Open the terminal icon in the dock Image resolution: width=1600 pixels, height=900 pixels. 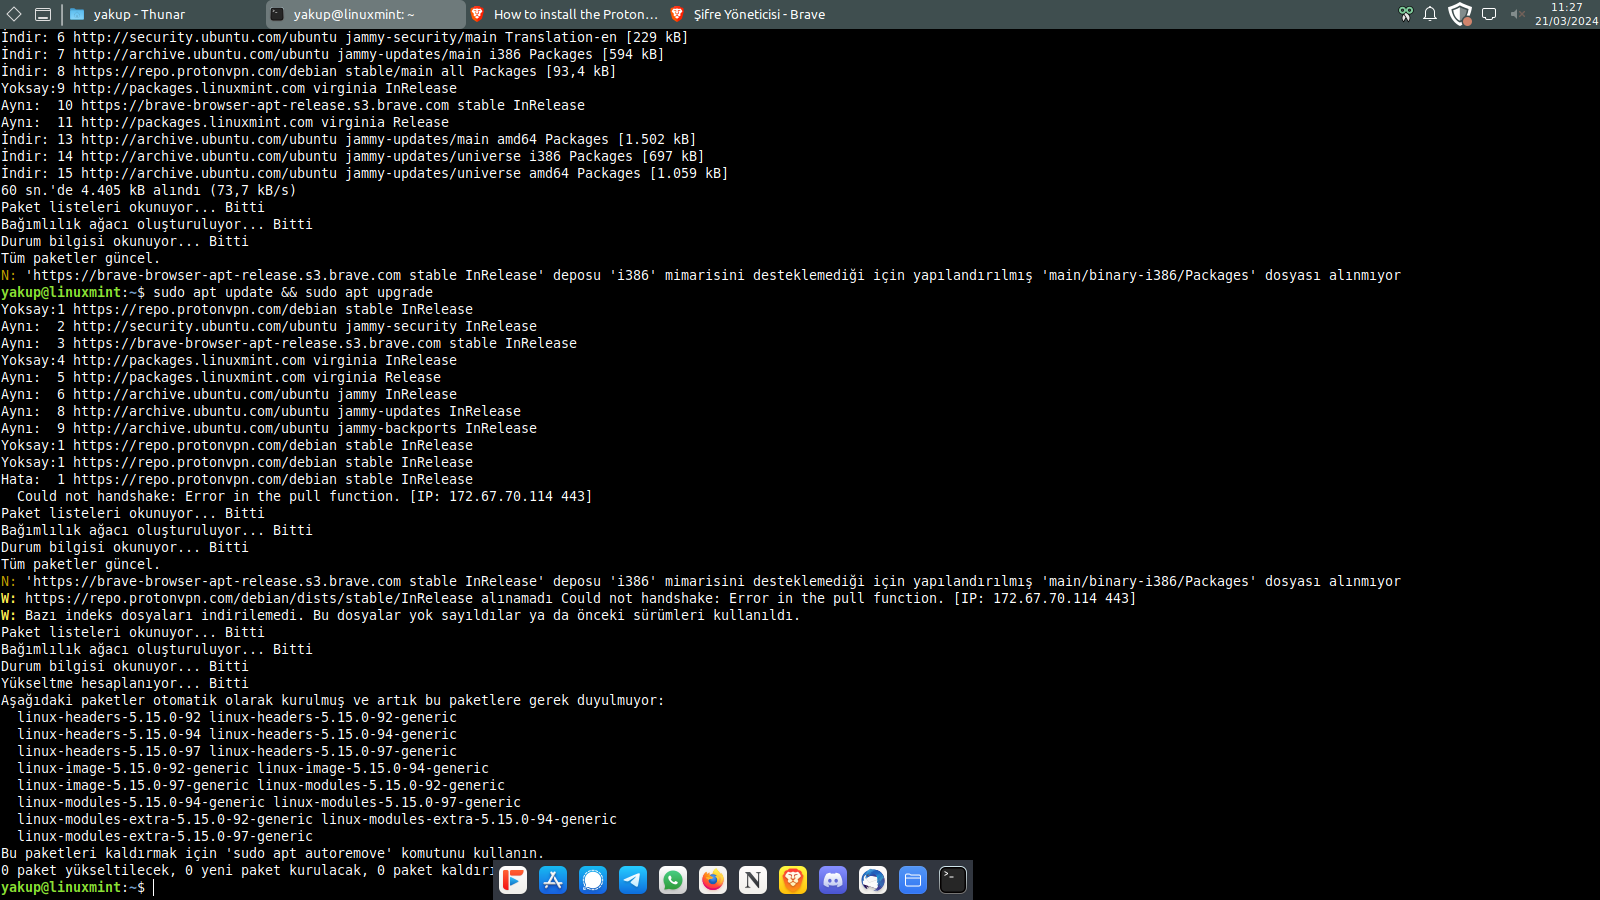coord(953,880)
